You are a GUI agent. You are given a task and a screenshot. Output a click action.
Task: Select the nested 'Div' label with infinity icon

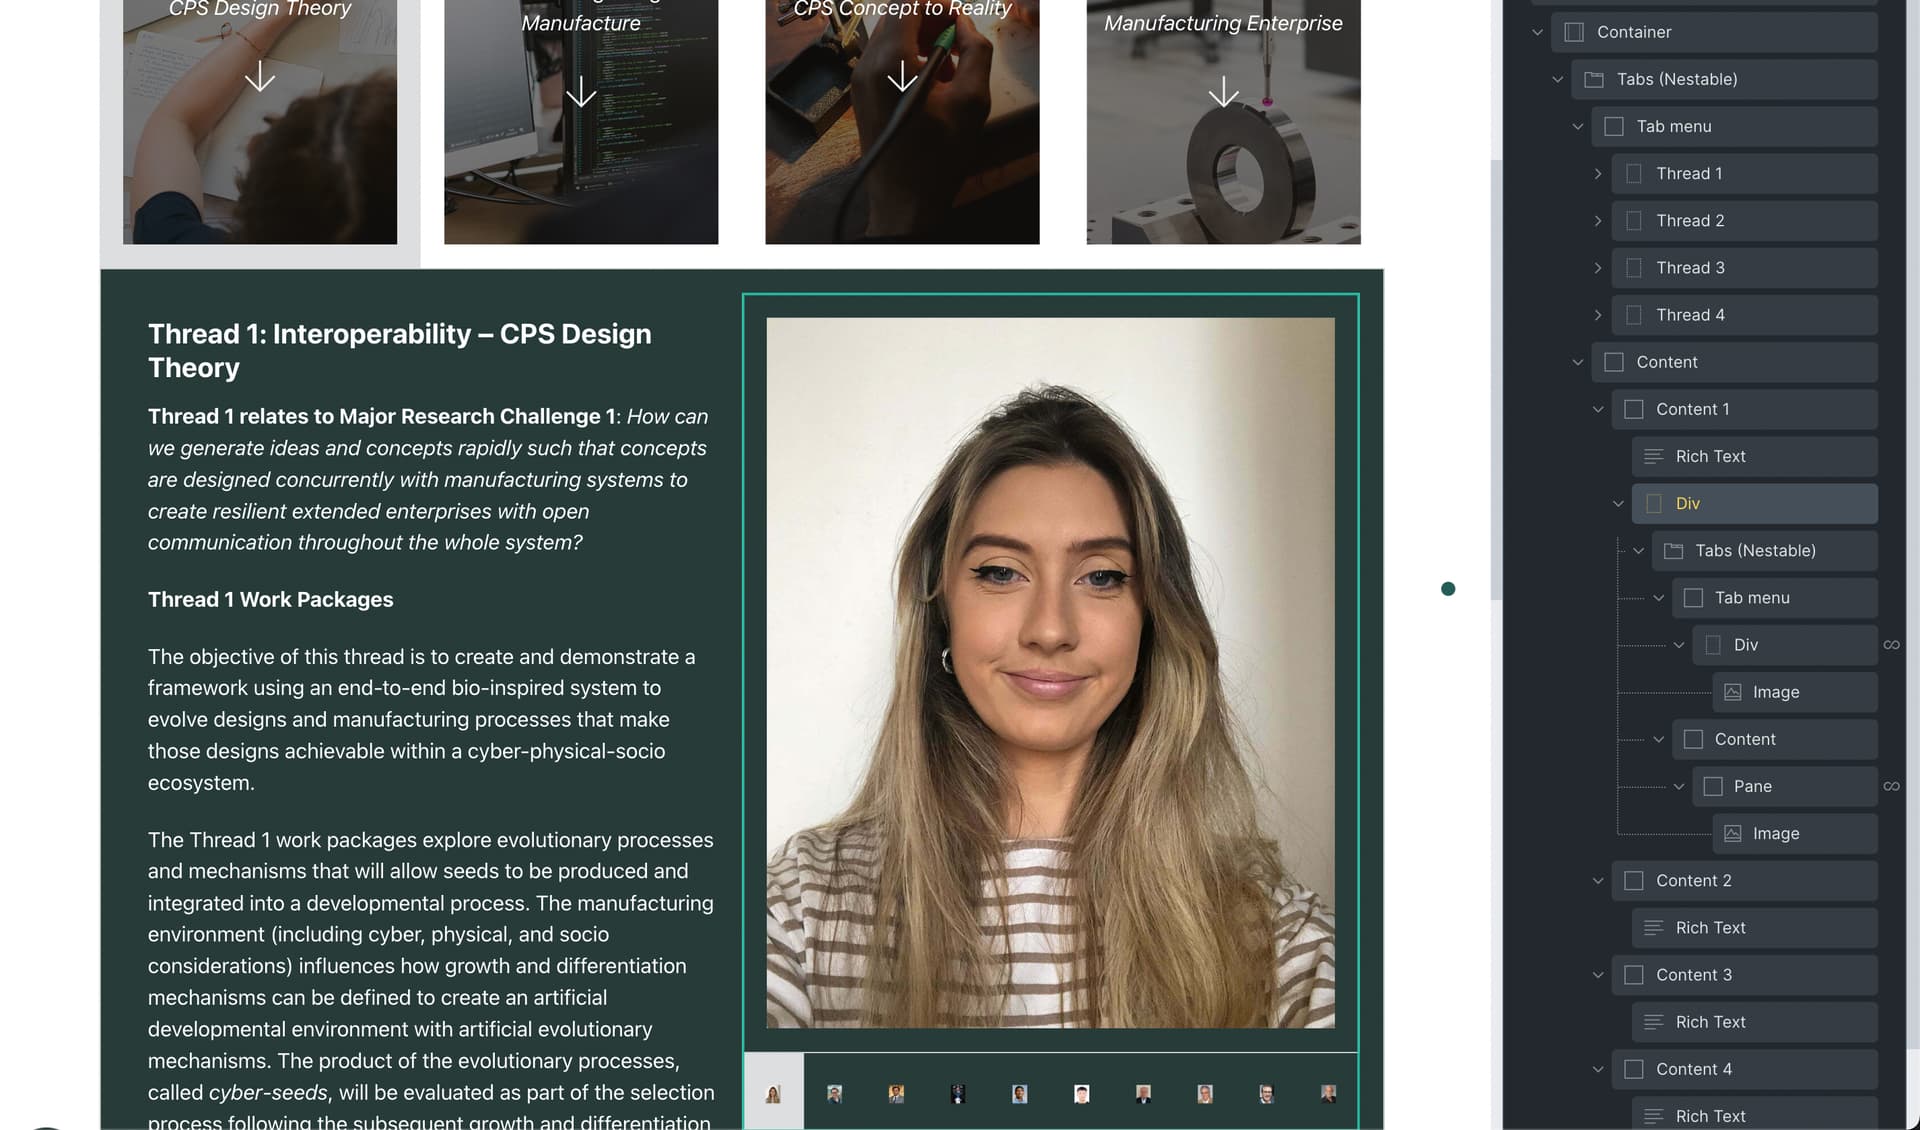[x=1745, y=645]
